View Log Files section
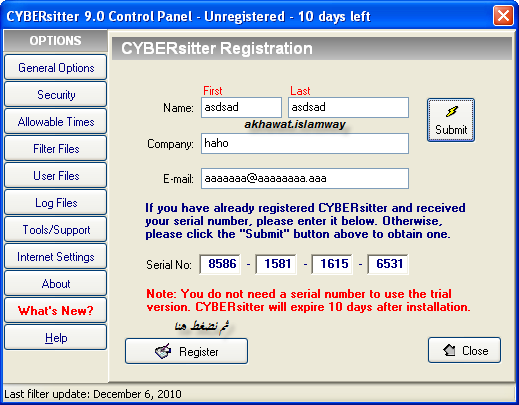Screen dimensions: 519x405 pyautogui.click(x=56, y=202)
